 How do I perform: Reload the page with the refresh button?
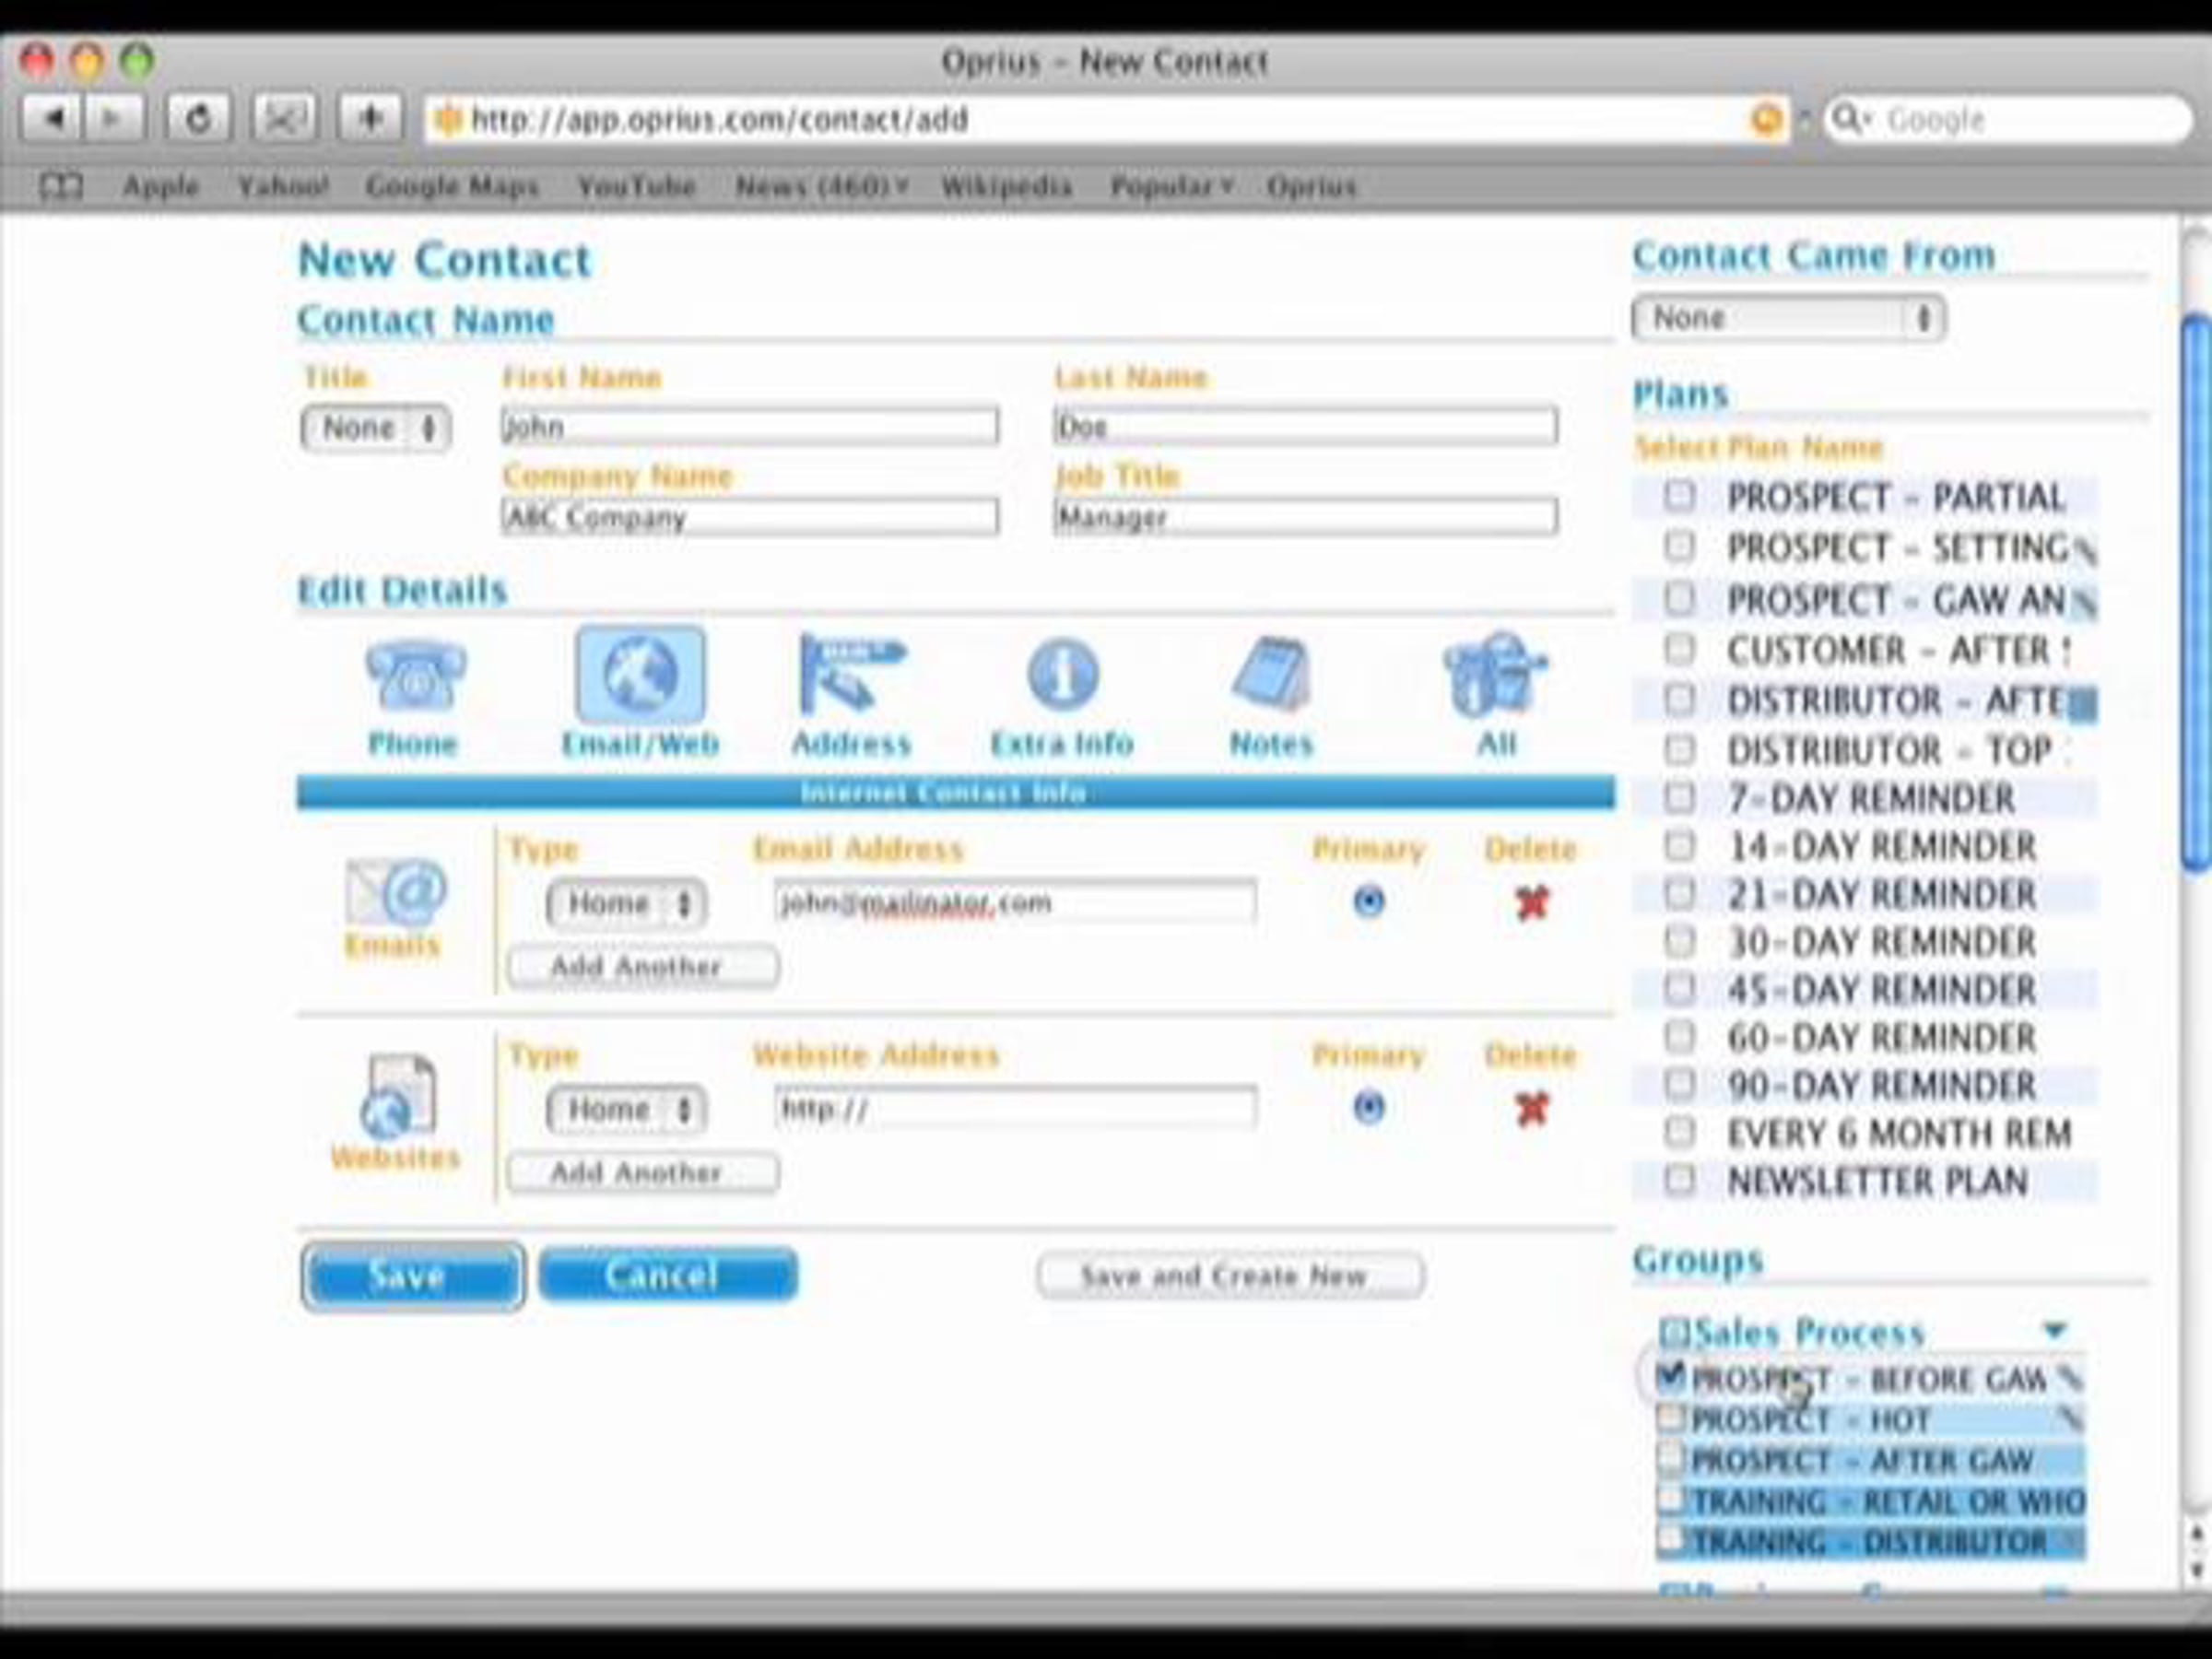[199, 119]
